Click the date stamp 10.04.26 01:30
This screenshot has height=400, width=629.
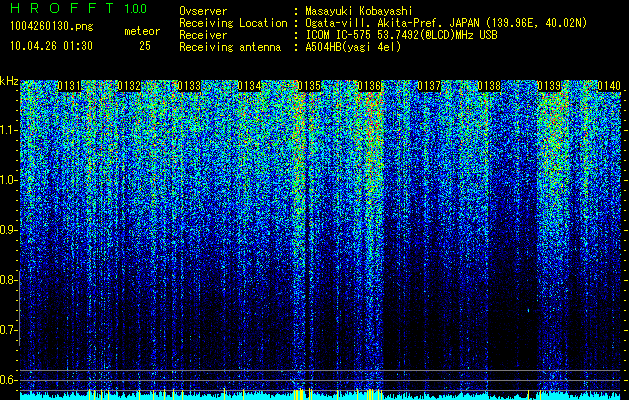click(x=51, y=46)
